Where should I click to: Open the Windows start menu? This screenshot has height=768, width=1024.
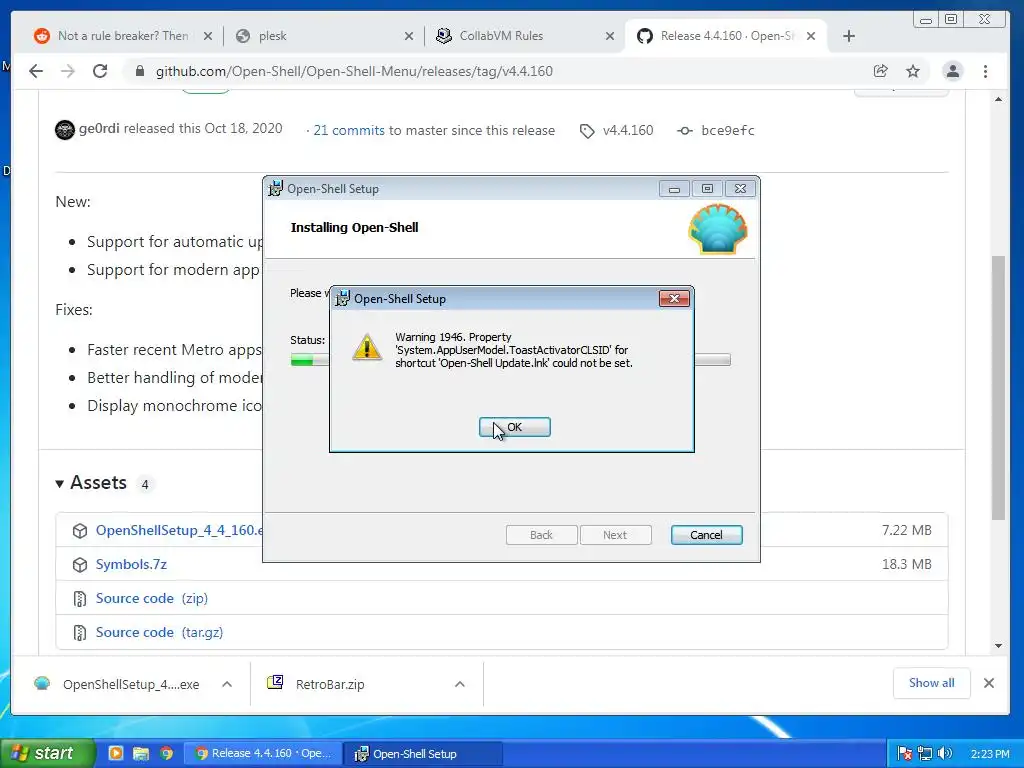tap(47, 753)
